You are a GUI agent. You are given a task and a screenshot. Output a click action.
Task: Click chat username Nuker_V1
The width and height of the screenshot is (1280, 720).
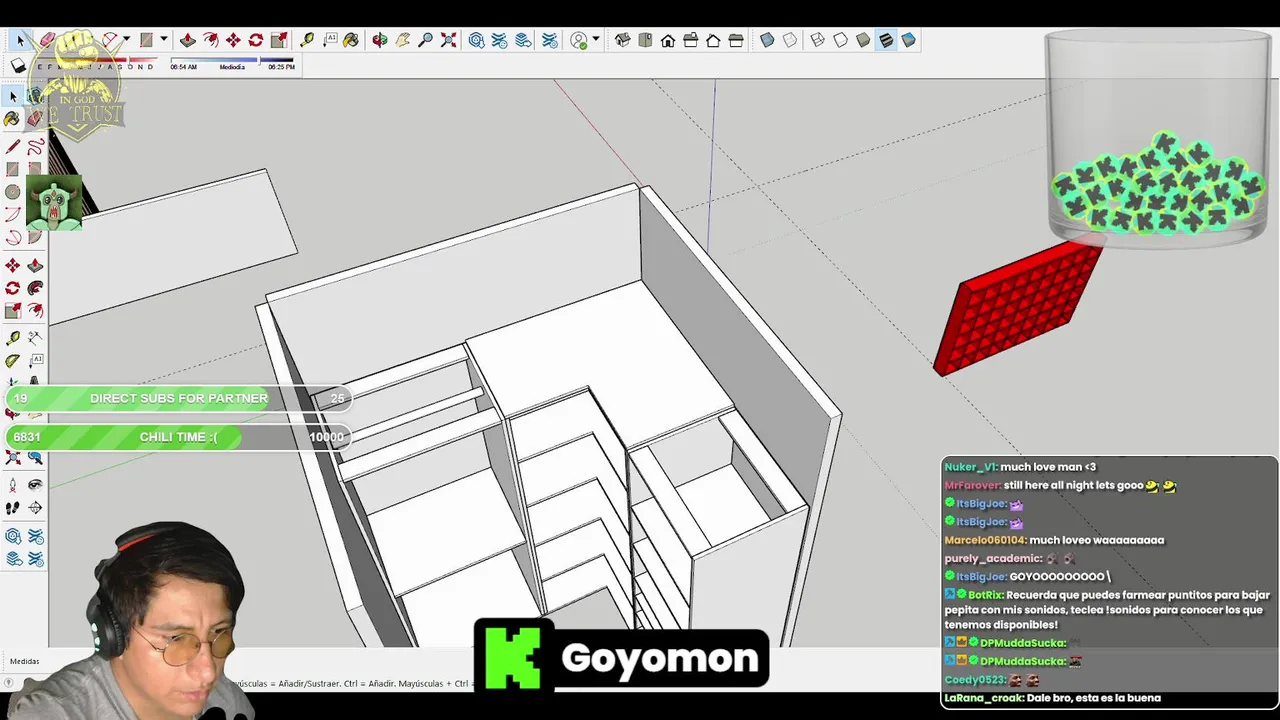click(970, 467)
